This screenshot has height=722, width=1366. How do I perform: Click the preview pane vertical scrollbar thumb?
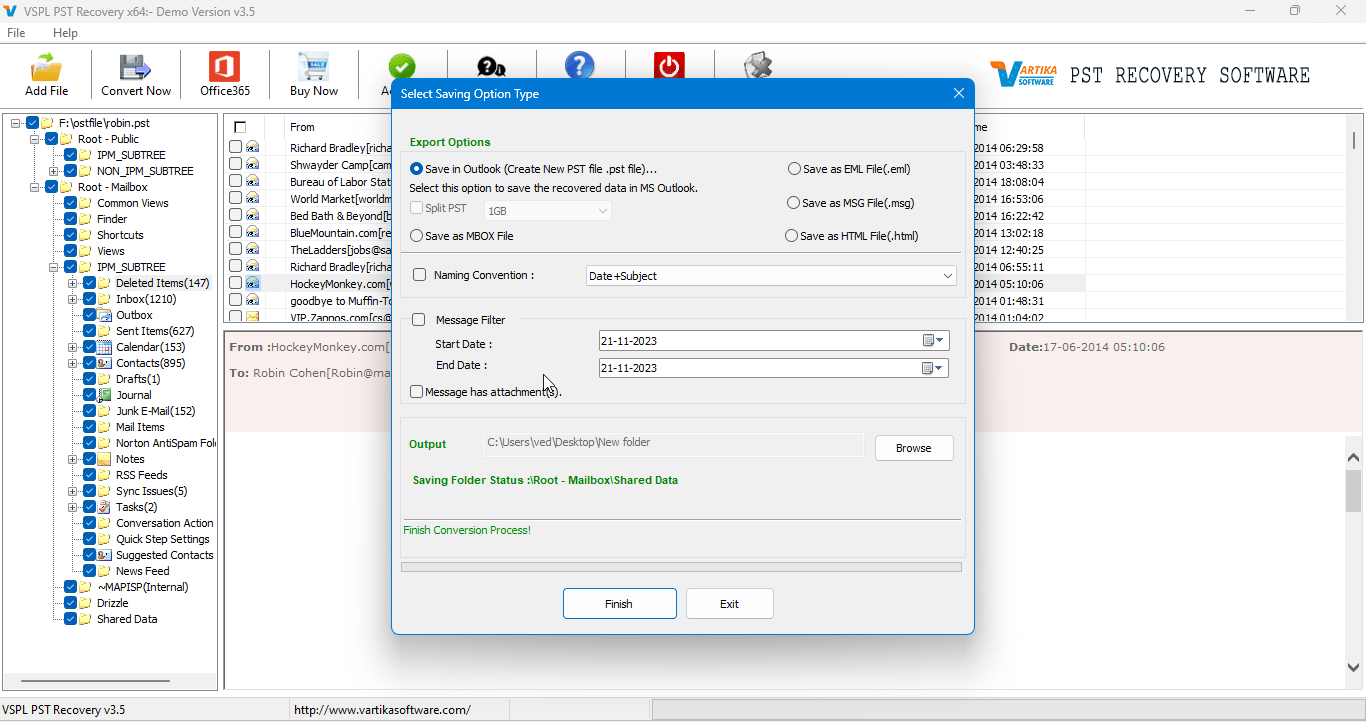(1353, 490)
